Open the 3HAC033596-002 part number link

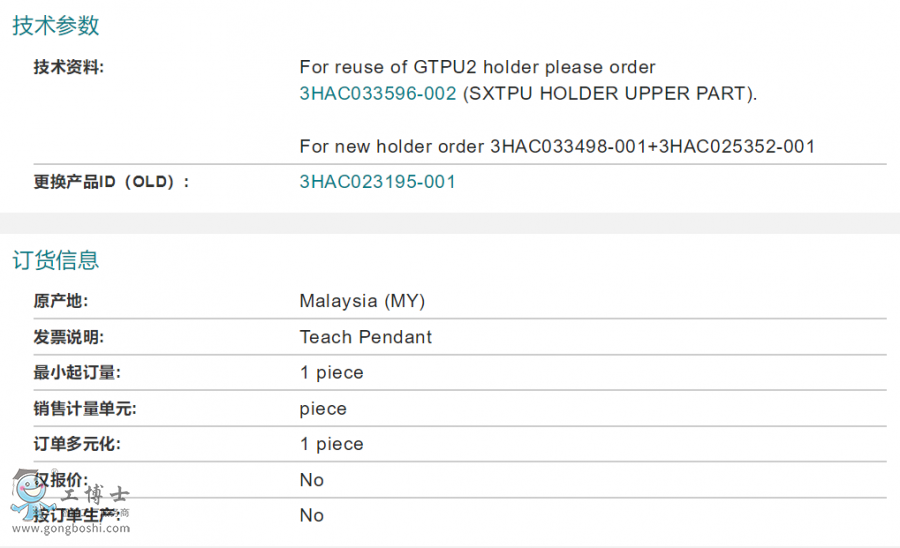[x=377, y=94]
